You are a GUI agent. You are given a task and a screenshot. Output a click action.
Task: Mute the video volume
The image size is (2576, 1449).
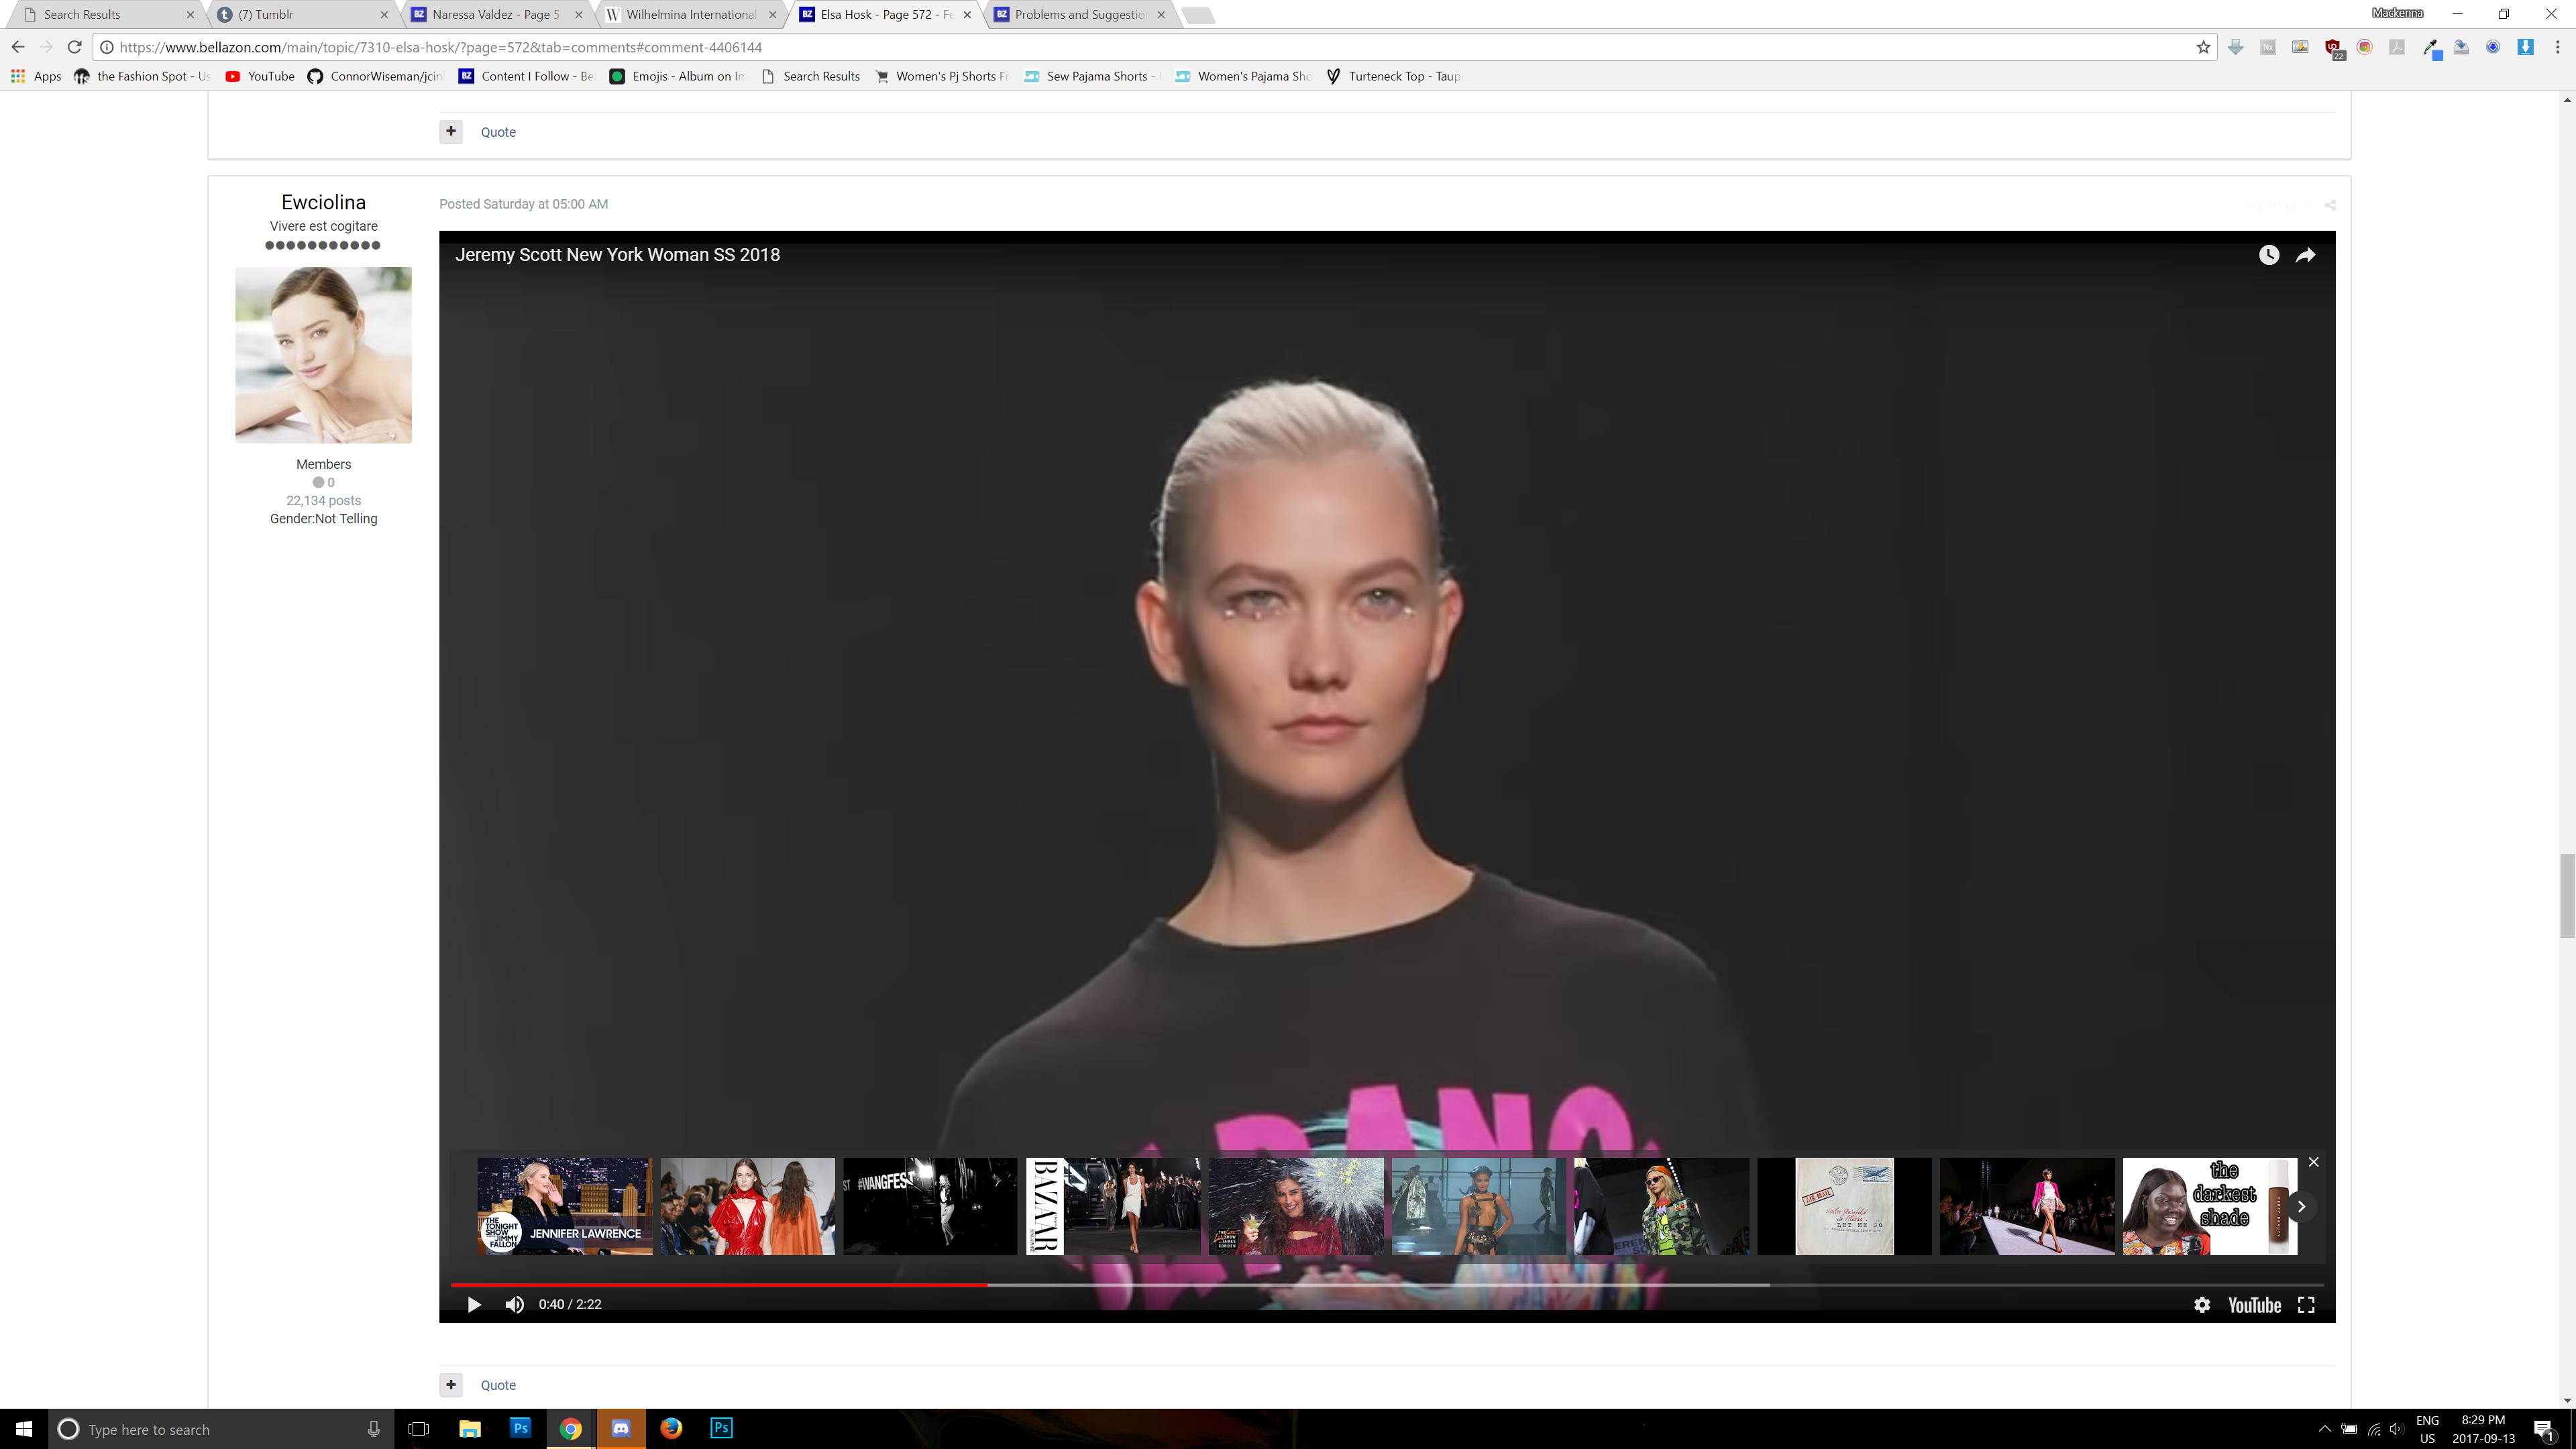[514, 1304]
